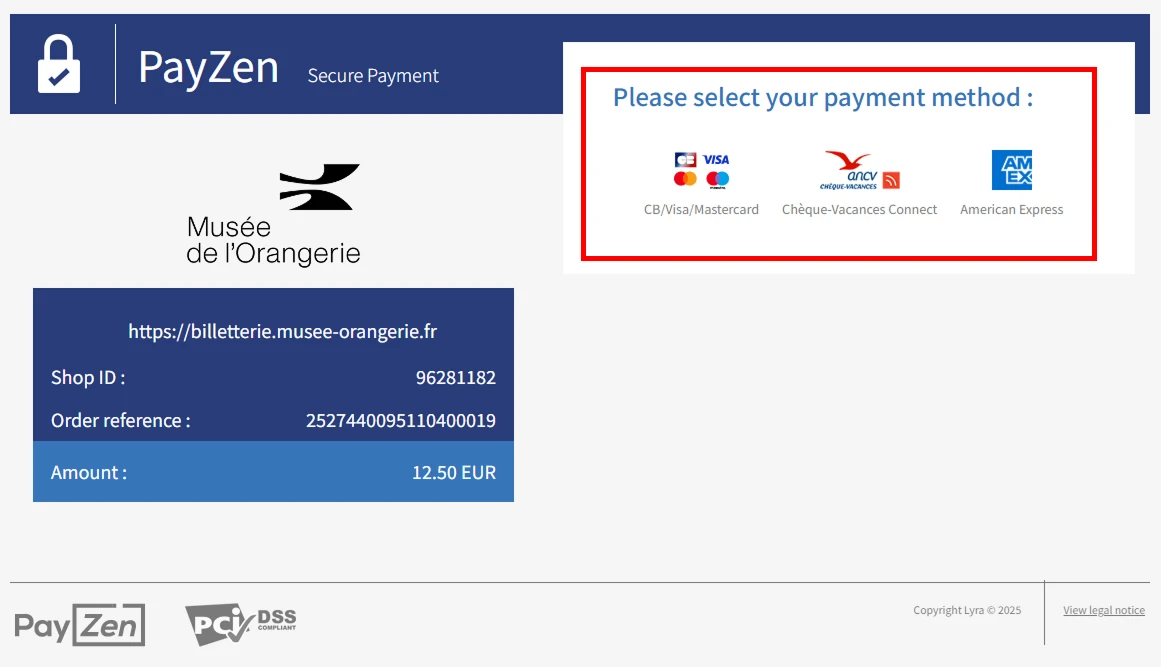This screenshot has height=667, width=1161.
Task: Click the Copyright Lyra 2025 text
Action: (x=967, y=610)
